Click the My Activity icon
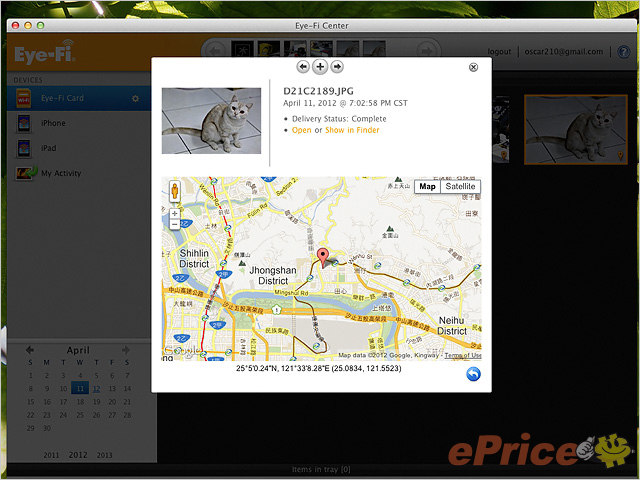The width and height of the screenshot is (640, 480). pyautogui.click(x=26, y=173)
